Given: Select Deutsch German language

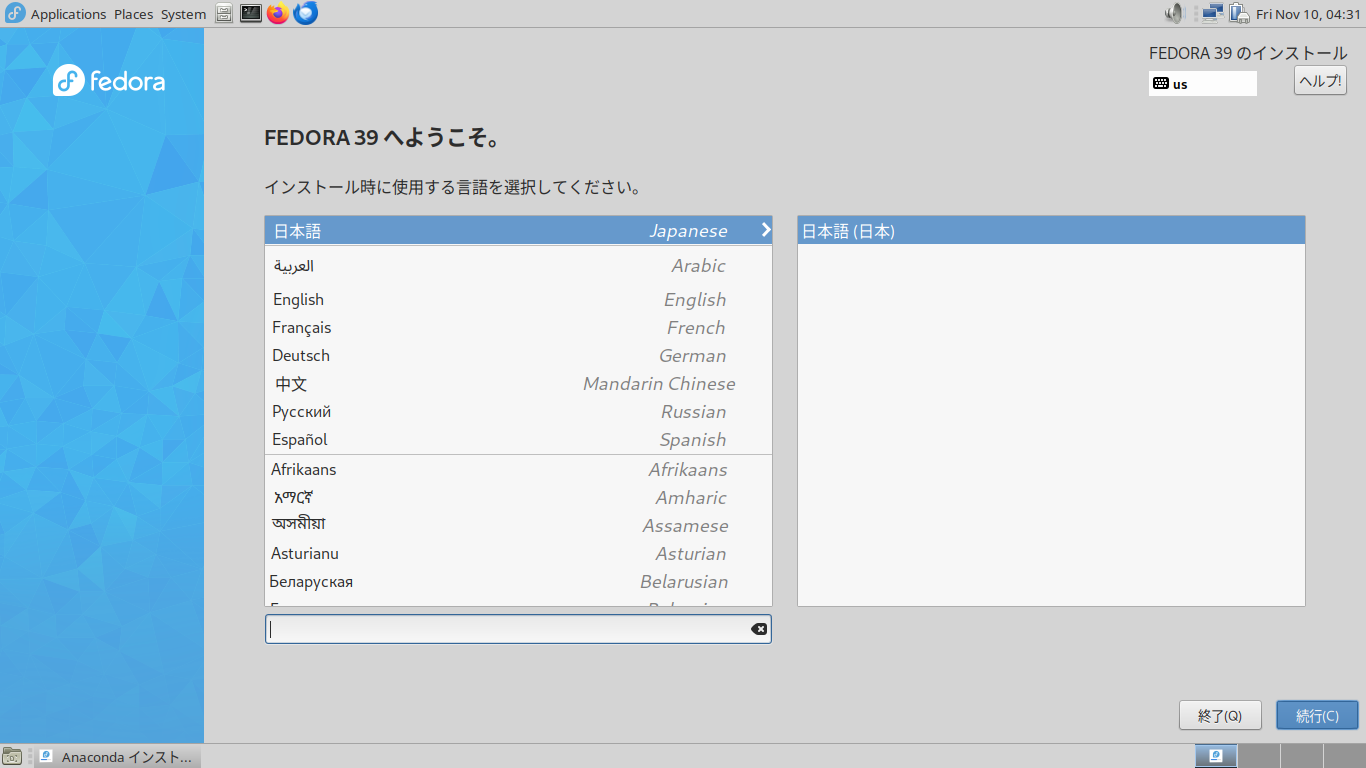Looking at the screenshot, I should pos(518,356).
